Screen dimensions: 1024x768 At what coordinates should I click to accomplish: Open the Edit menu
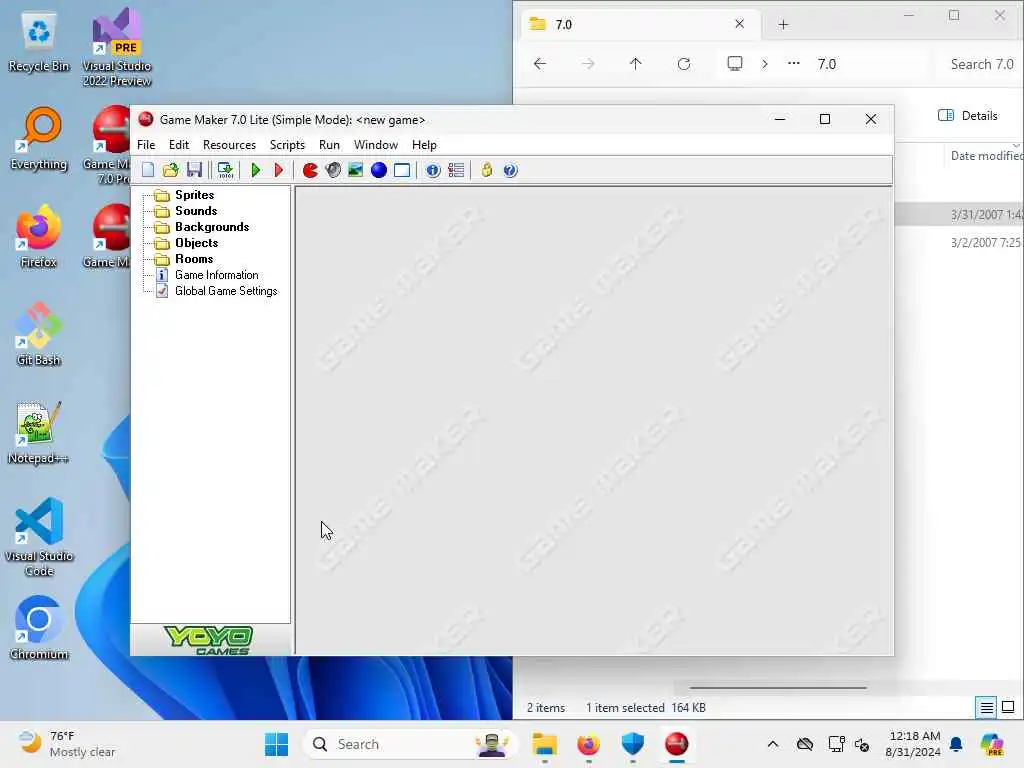[x=179, y=145]
